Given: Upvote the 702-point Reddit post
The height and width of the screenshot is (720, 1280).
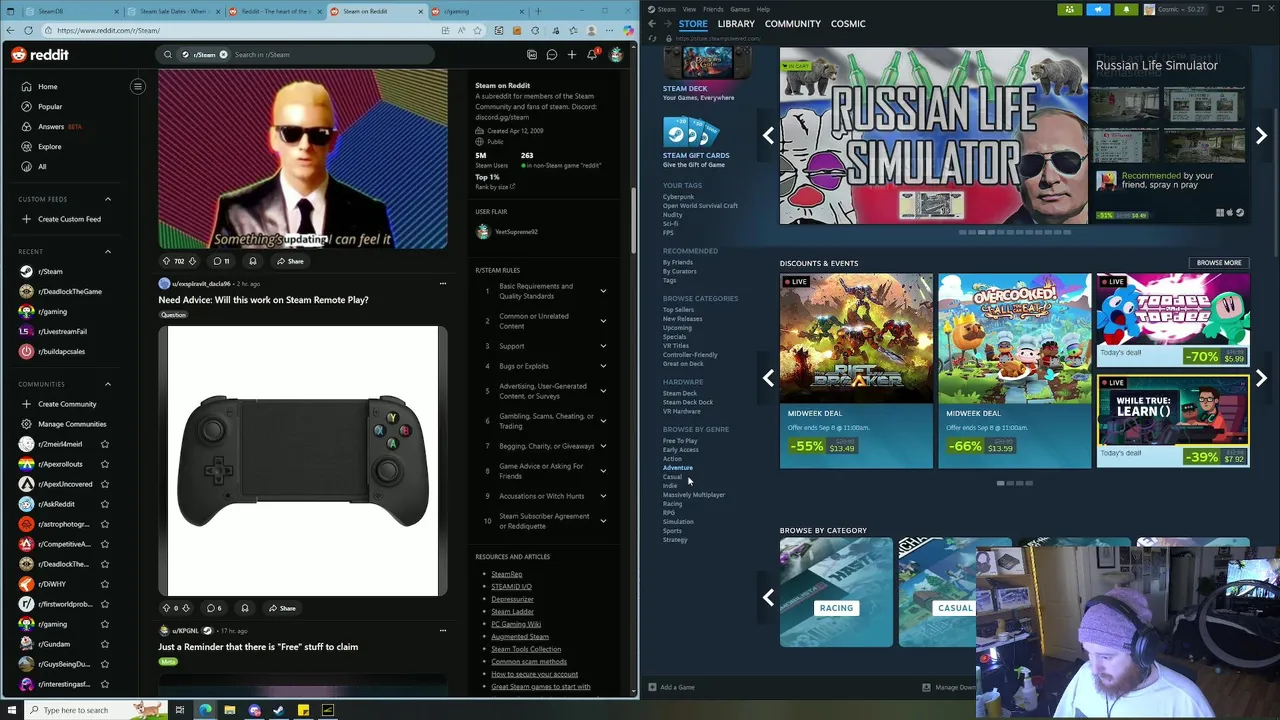Looking at the screenshot, I should tap(166, 261).
